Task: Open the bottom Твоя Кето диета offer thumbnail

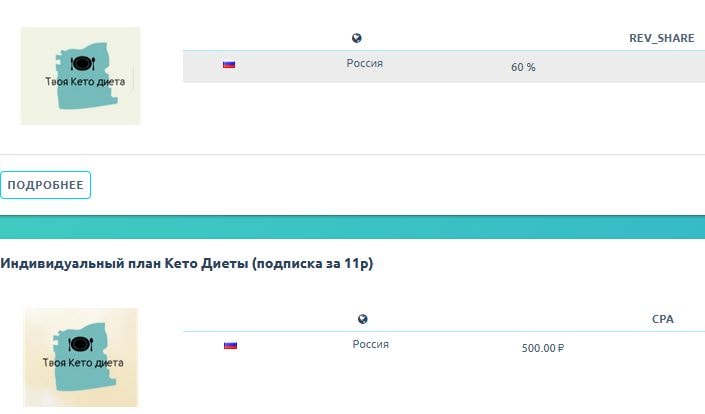Action: tap(80, 357)
